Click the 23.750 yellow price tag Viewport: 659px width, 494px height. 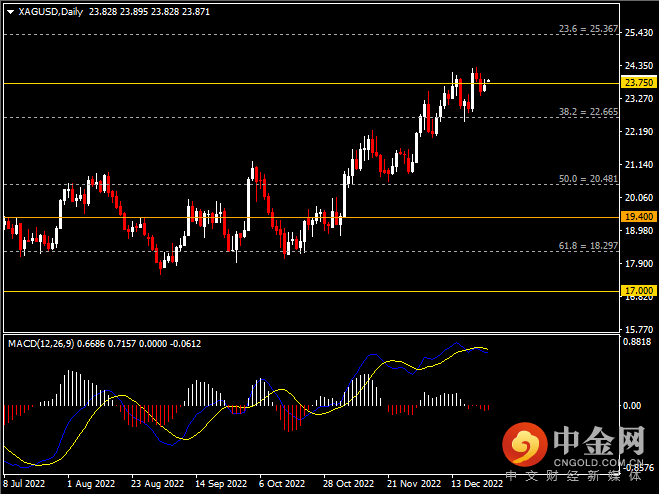coord(639,82)
